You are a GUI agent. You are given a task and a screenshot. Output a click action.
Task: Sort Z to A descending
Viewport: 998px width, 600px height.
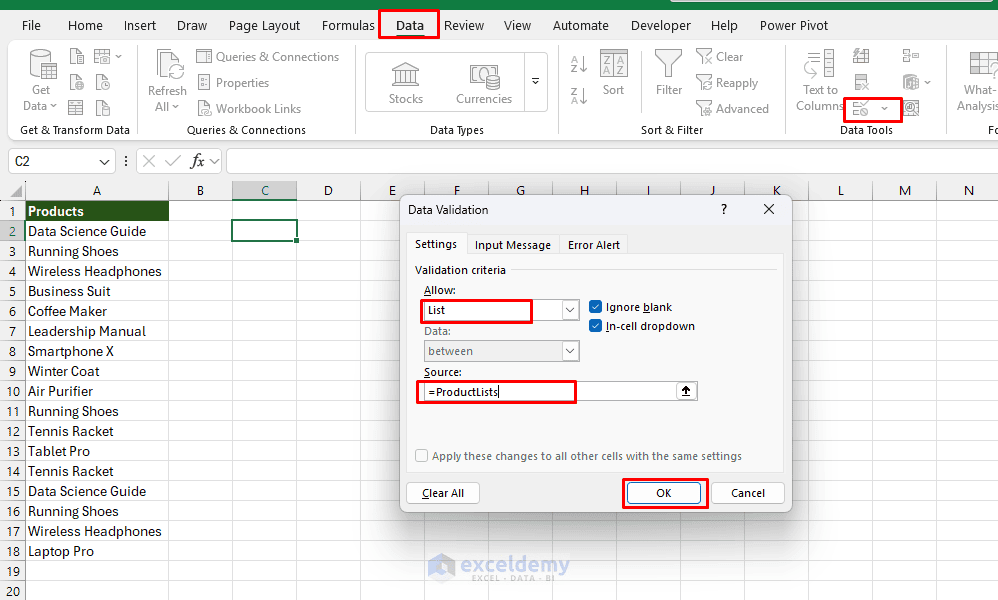579,96
